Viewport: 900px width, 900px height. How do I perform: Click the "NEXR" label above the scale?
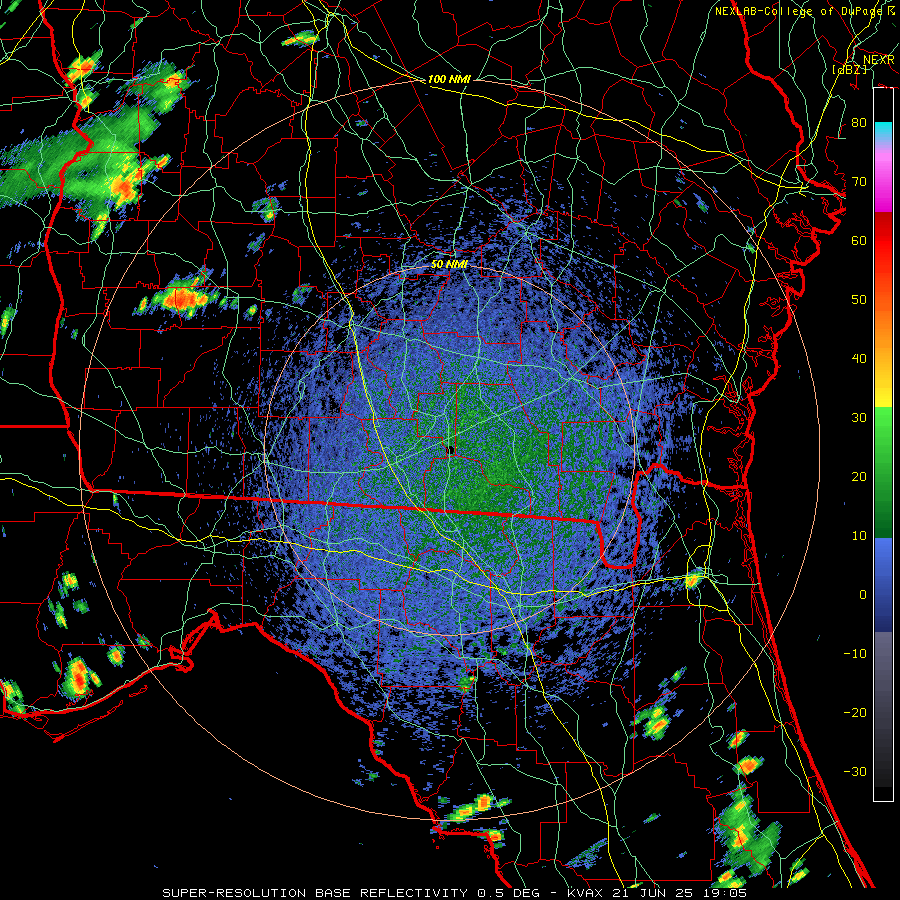878,60
